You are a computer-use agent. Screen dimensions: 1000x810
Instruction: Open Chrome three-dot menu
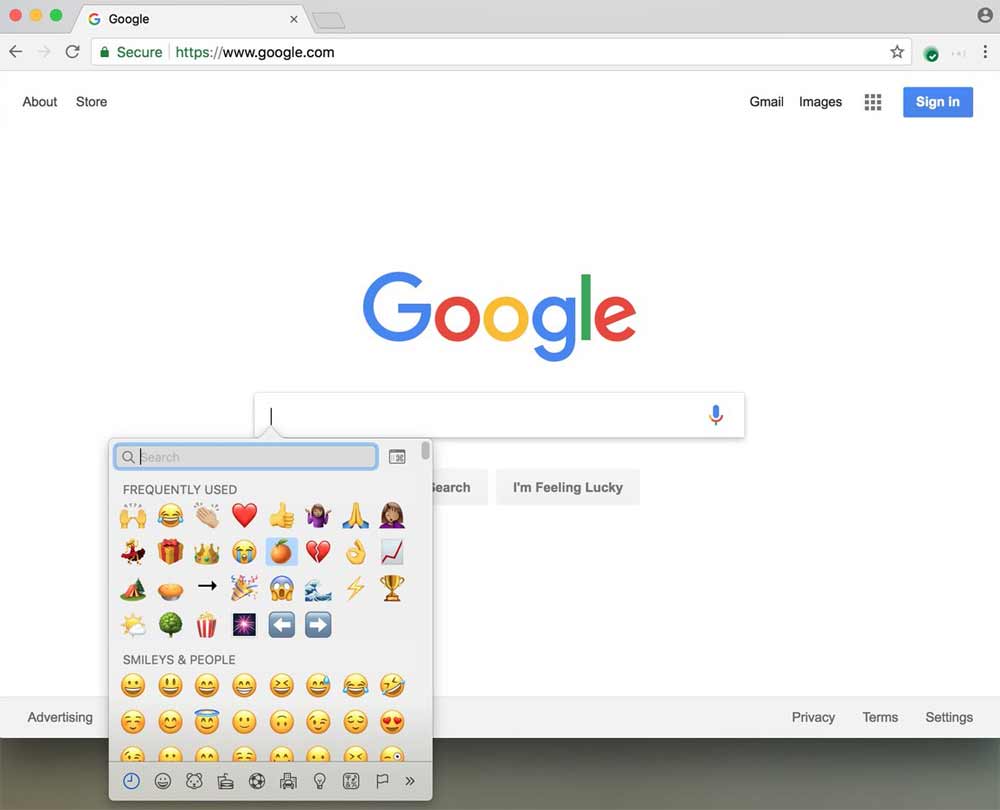985,52
